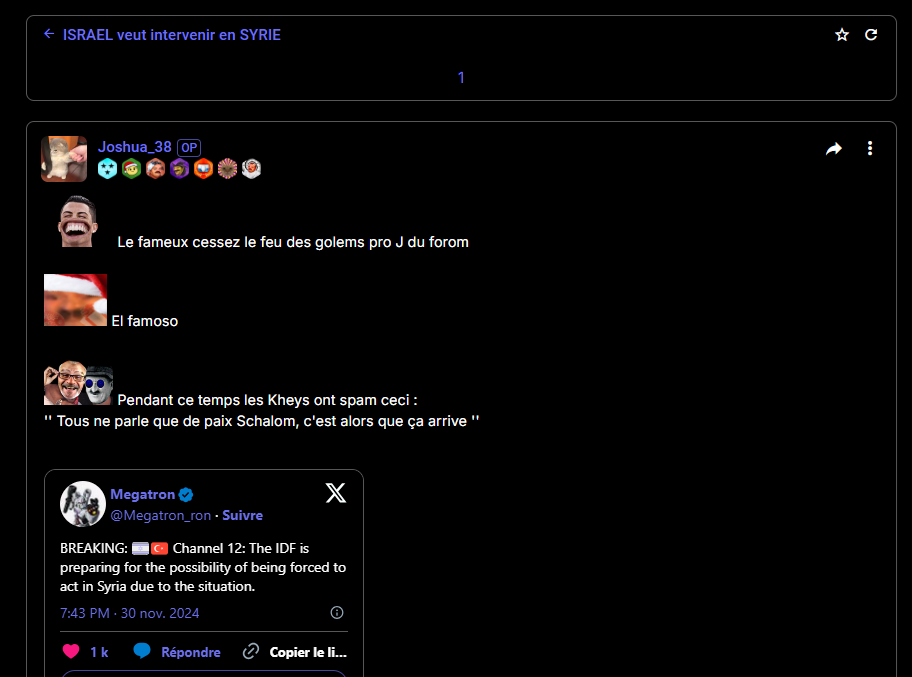Open the Megatron tweet avatar
912x677 pixels.
pos(83,504)
